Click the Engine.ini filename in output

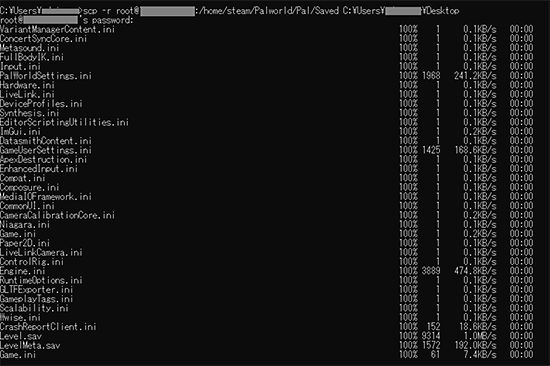coord(23,271)
